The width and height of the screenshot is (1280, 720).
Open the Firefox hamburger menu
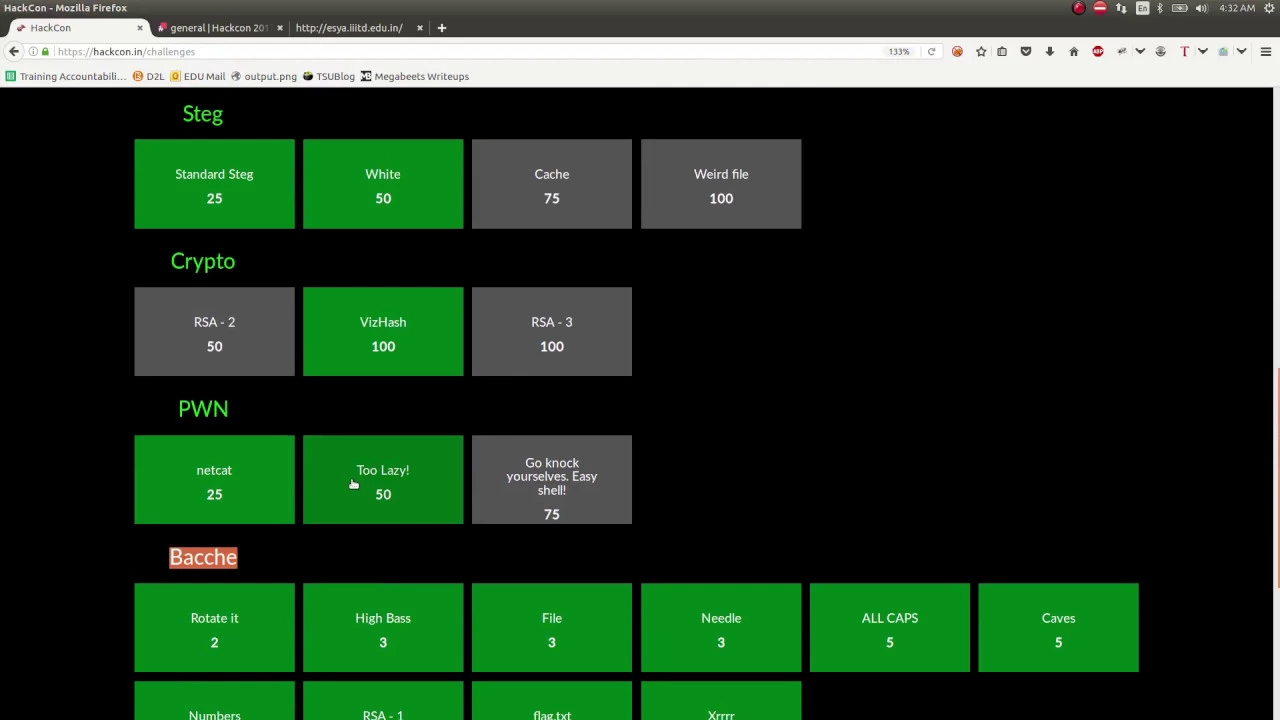click(1265, 52)
